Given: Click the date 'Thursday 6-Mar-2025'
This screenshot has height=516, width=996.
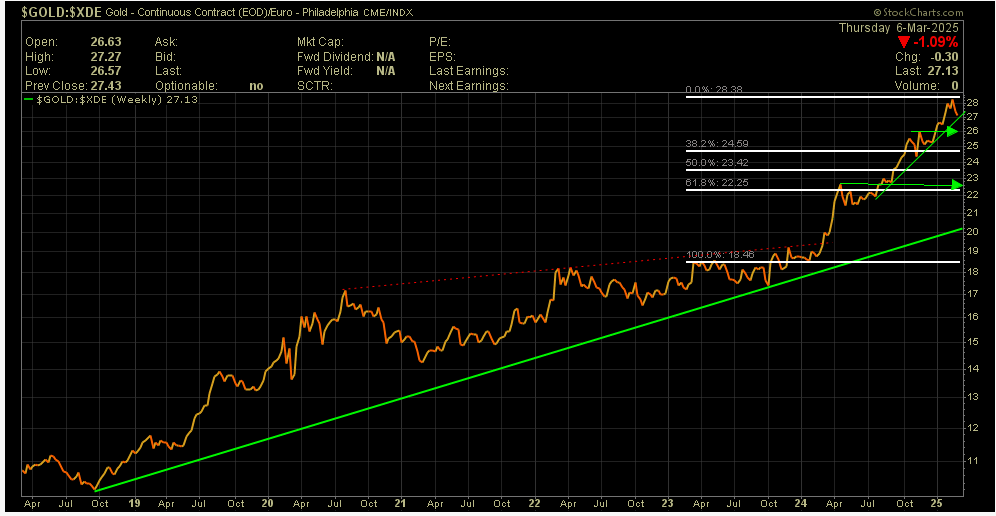Looking at the screenshot, I should tap(898, 28).
